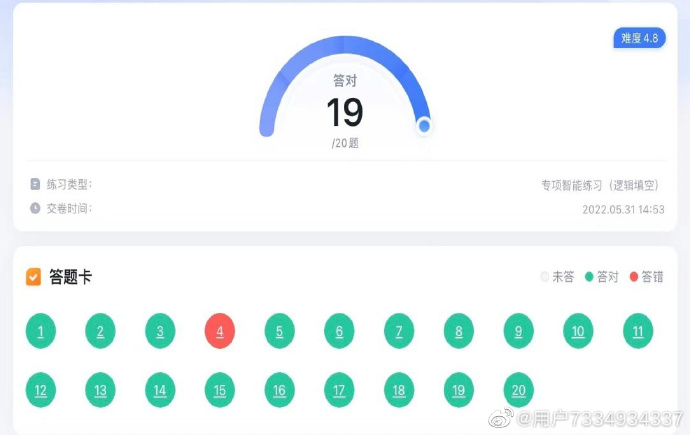The image size is (690, 435).
Task: Jump to question 16
Action: coord(279,390)
